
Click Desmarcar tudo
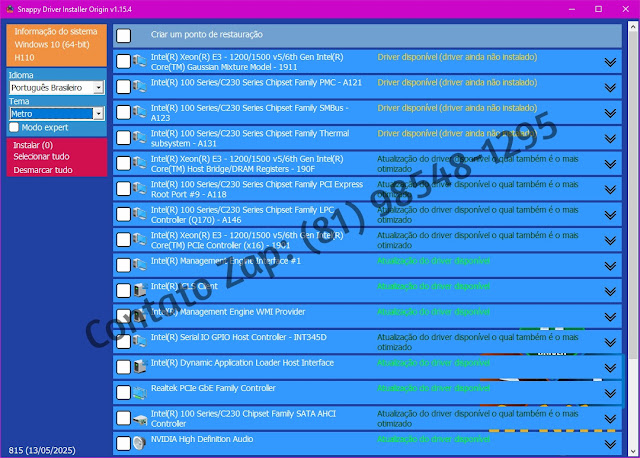point(43,170)
